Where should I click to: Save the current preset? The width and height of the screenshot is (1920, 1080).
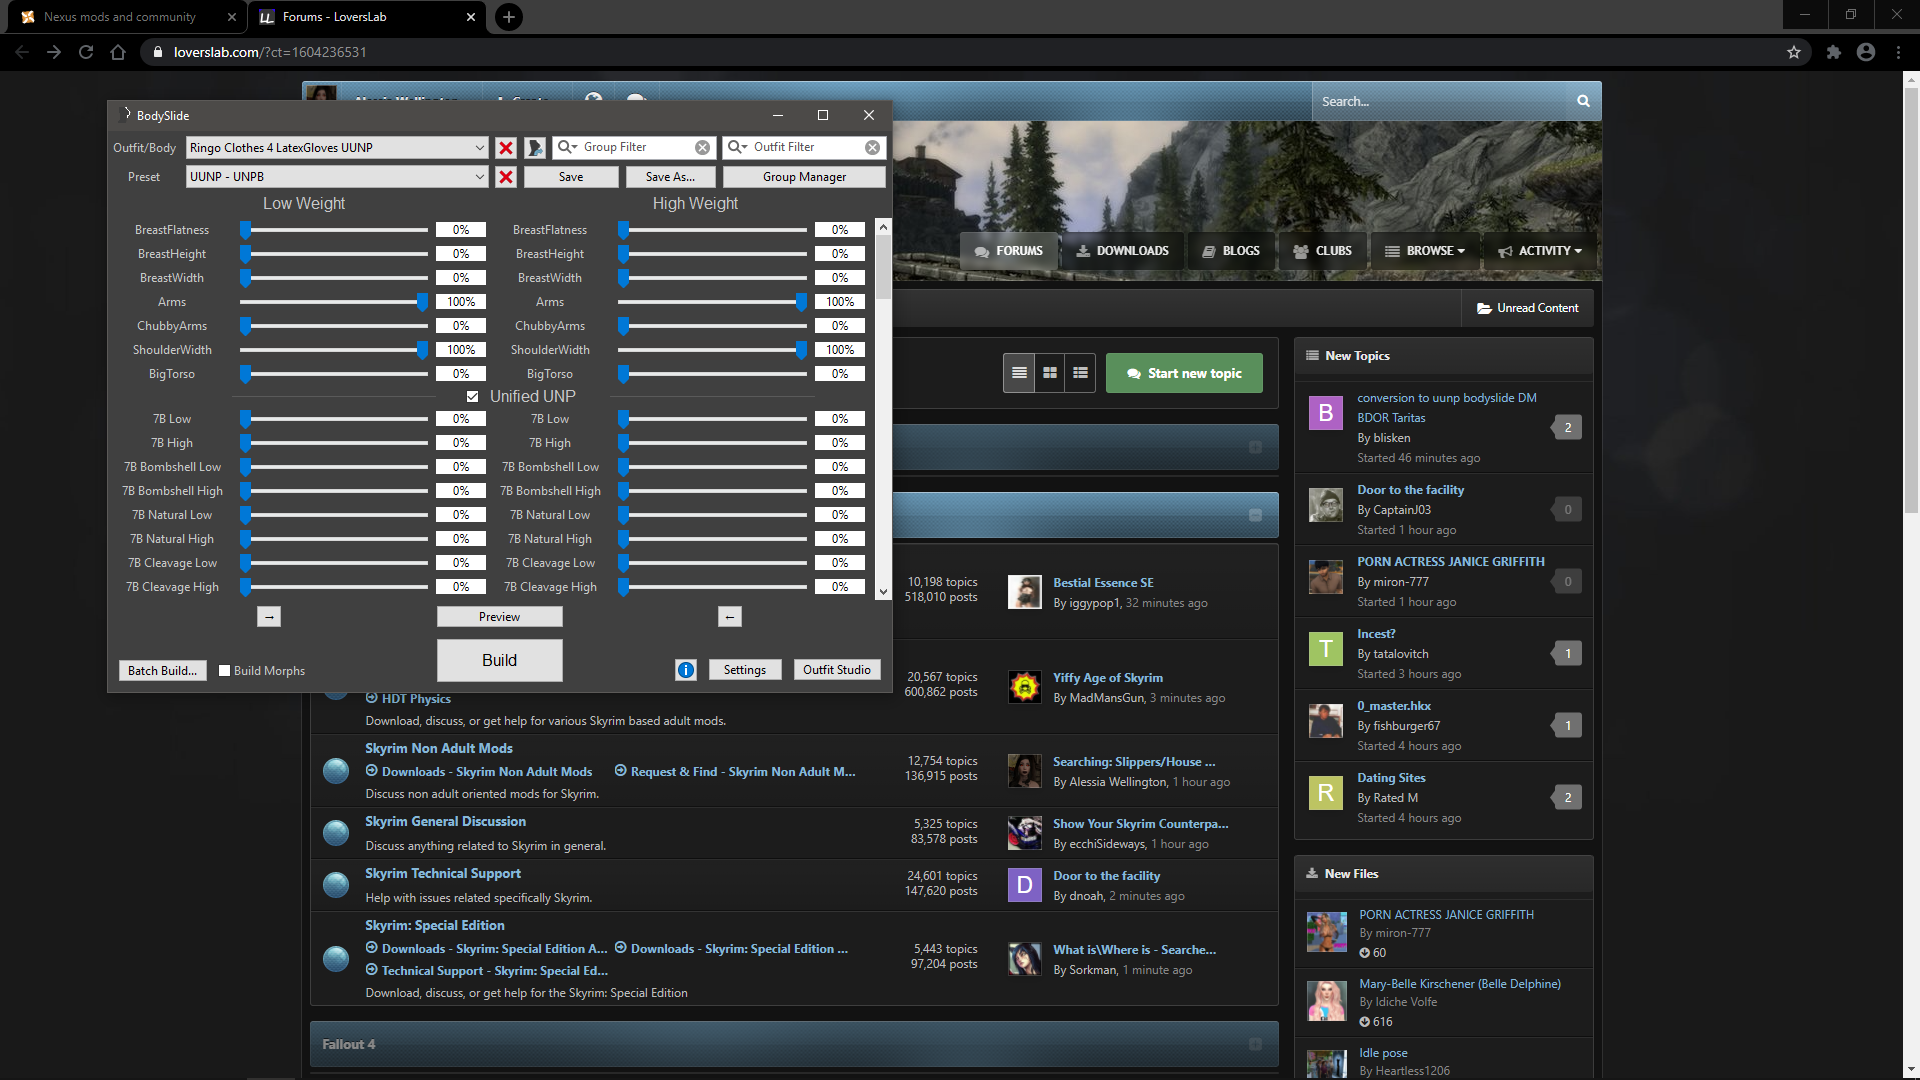coord(571,177)
